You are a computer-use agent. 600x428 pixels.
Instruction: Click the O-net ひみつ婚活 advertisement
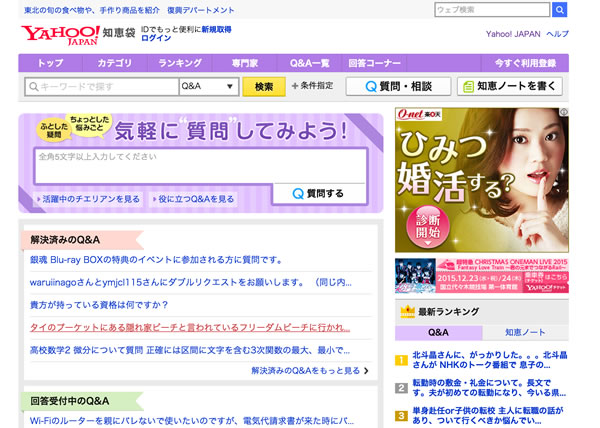pyautogui.click(x=482, y=180)
